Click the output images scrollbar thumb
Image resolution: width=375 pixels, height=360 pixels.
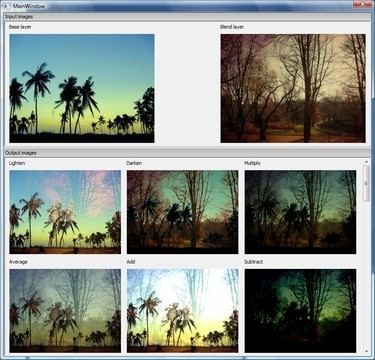366,183
